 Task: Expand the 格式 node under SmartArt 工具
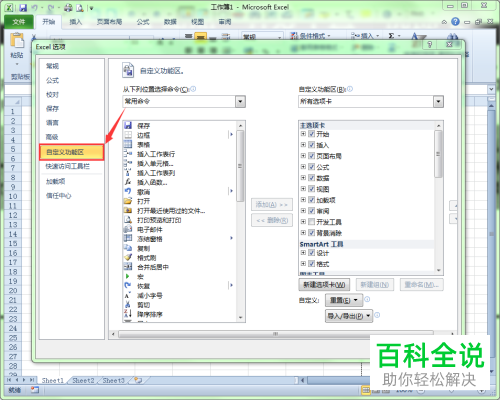click(303, 264)
